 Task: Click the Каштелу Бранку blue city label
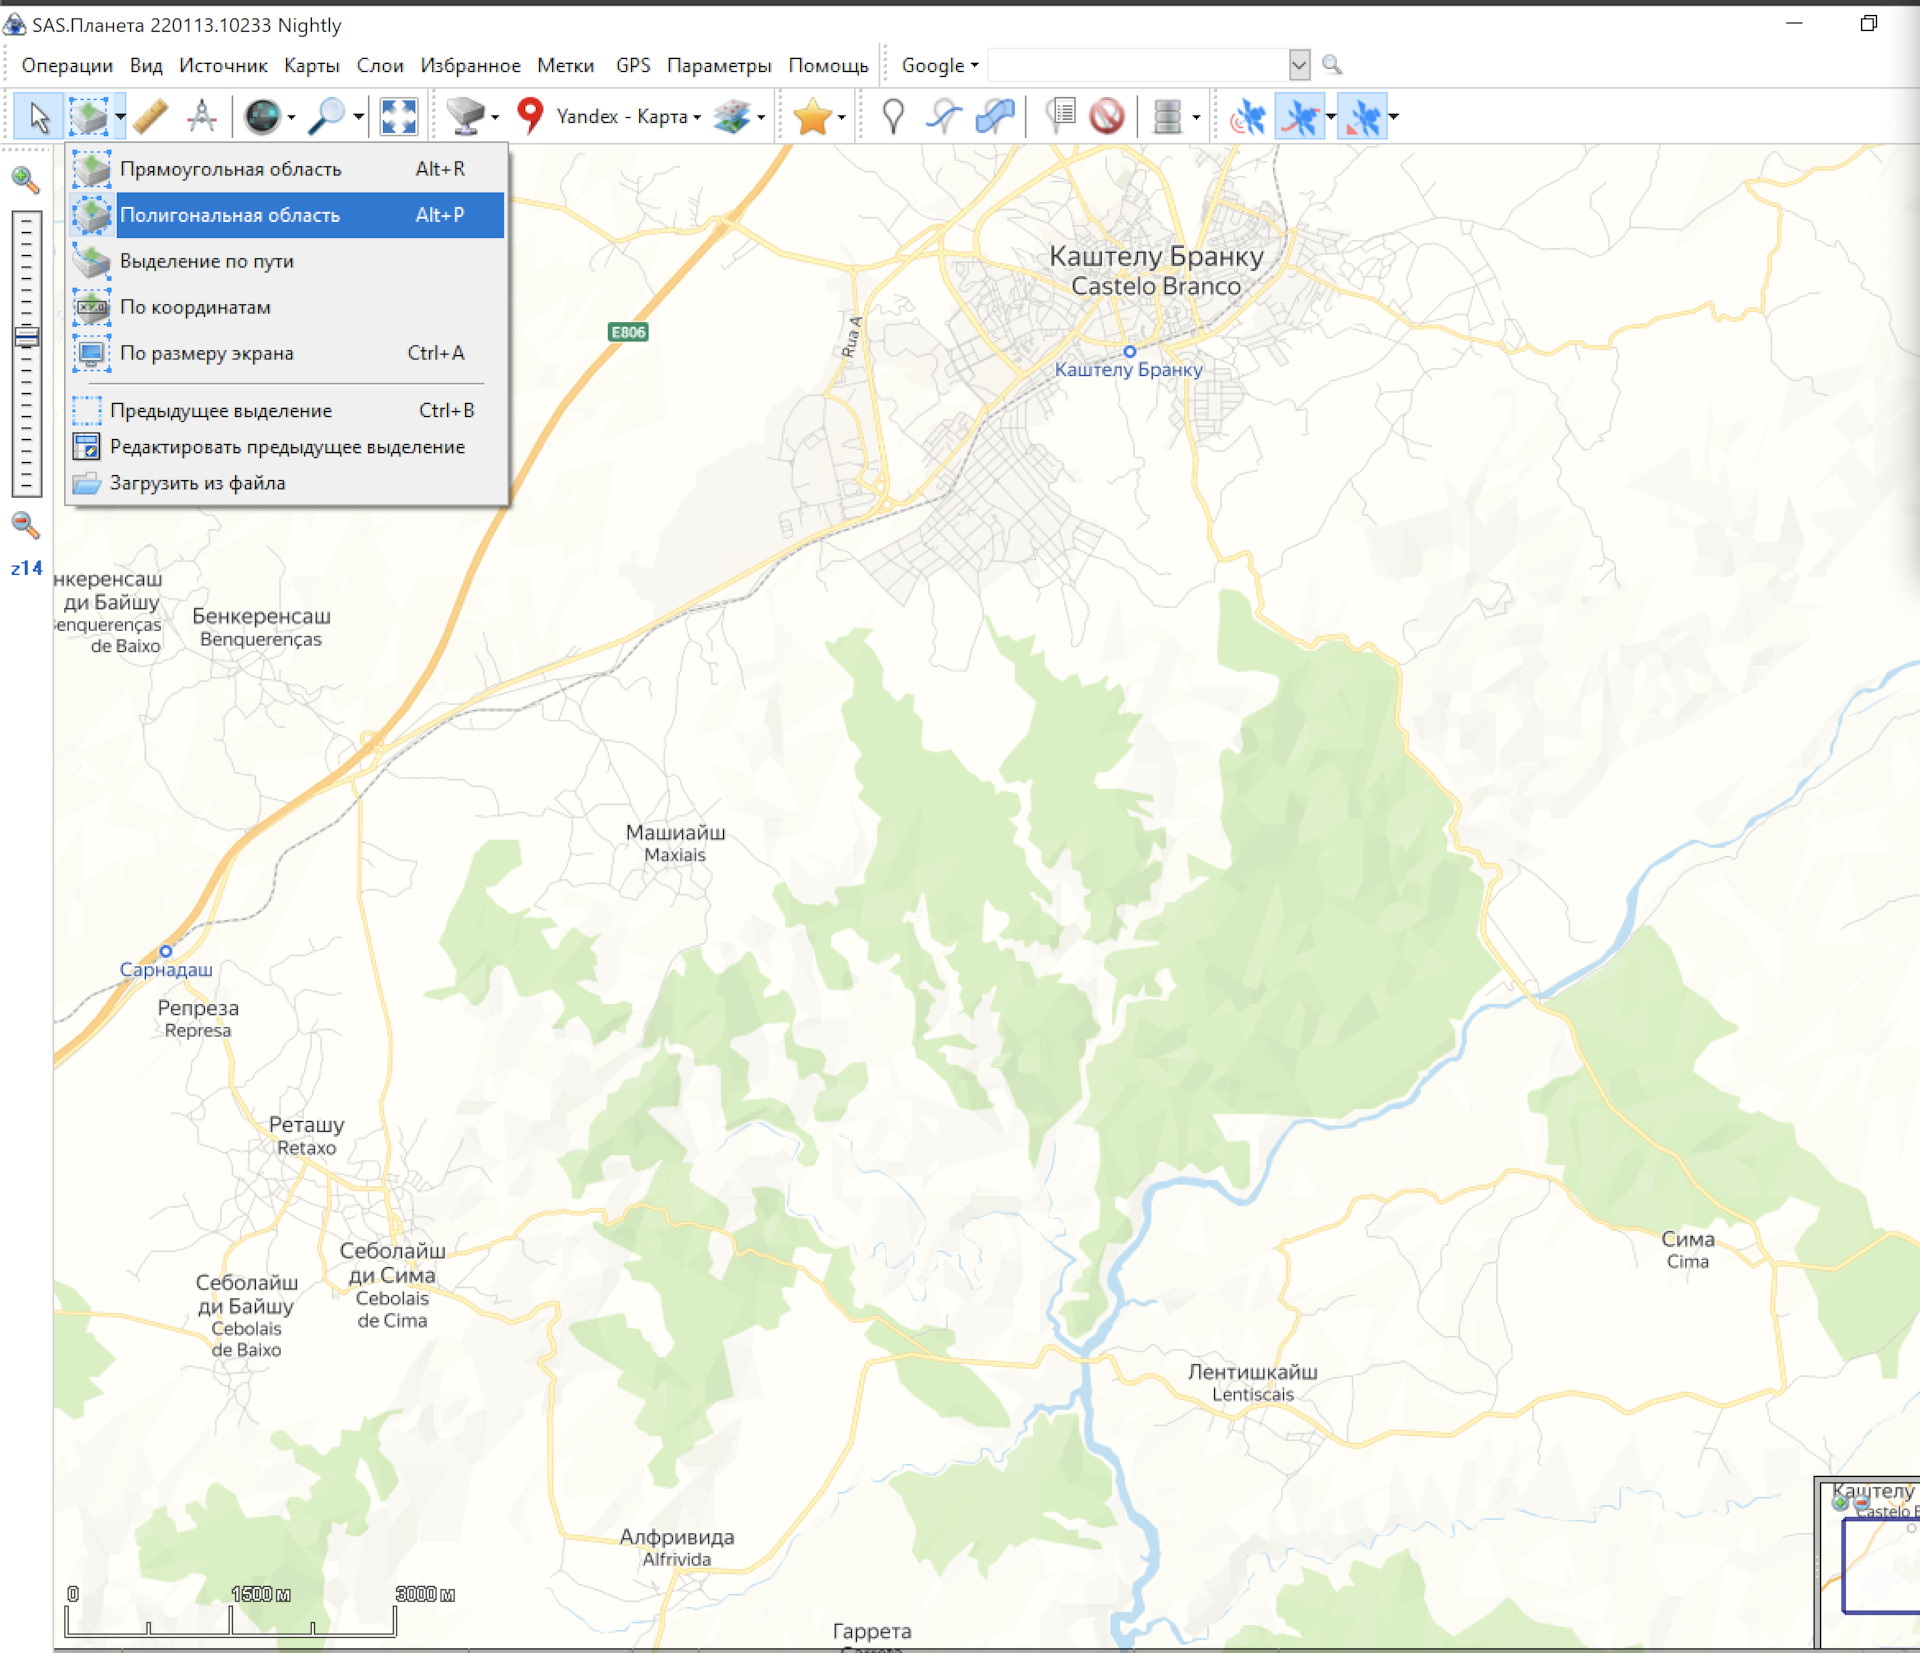(x=1129, y=369)
